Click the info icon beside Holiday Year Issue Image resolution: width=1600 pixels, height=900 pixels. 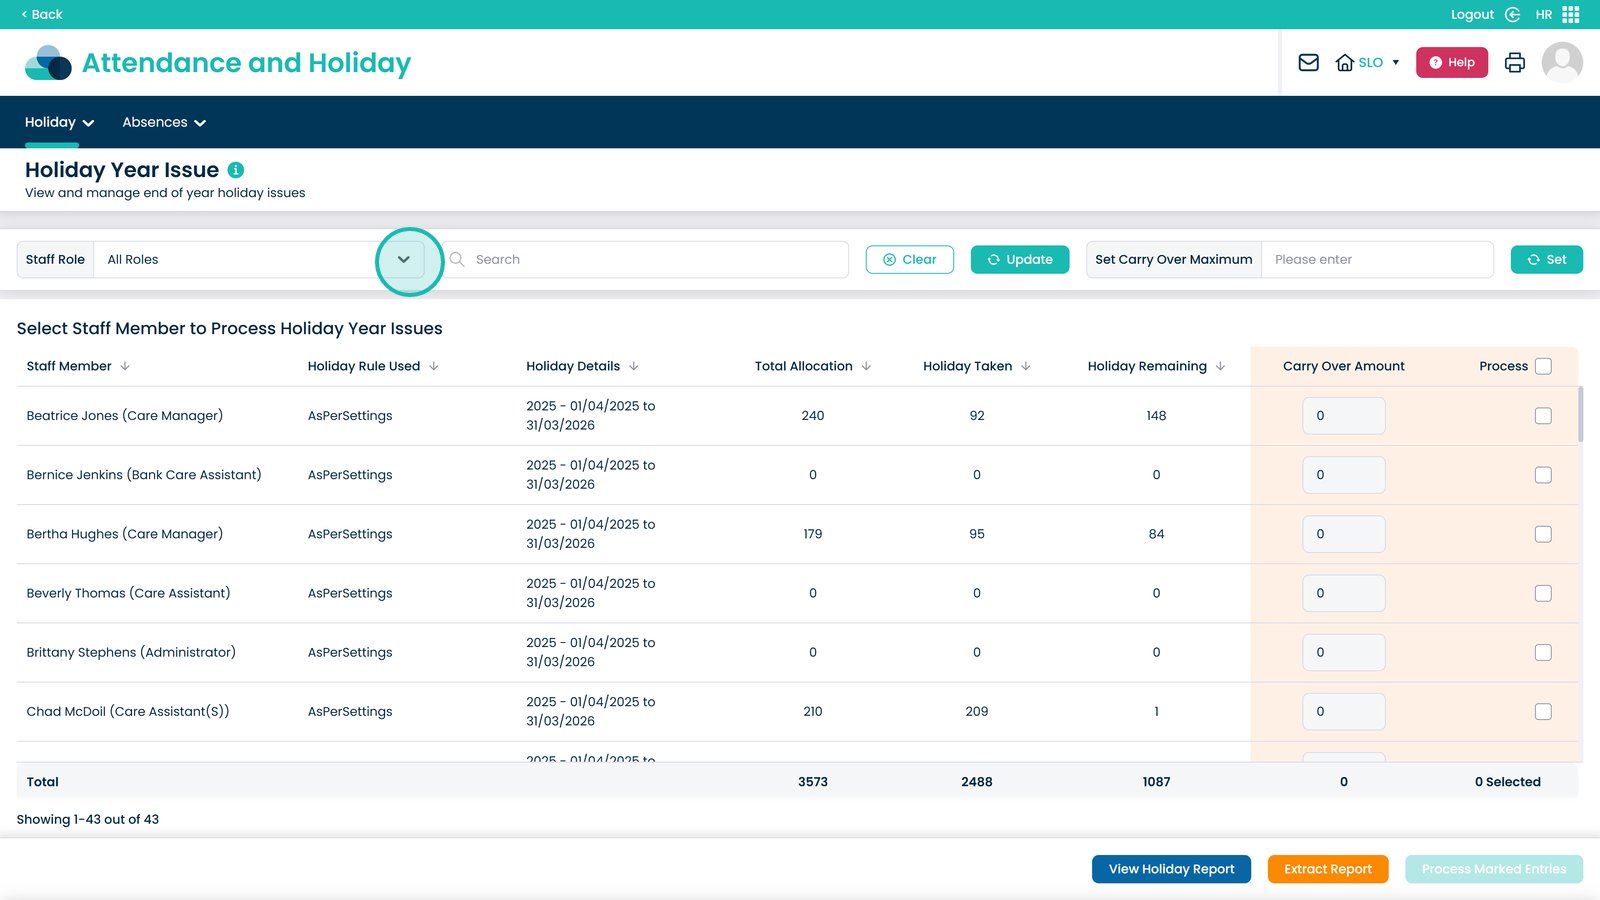[x=236, y=170]
